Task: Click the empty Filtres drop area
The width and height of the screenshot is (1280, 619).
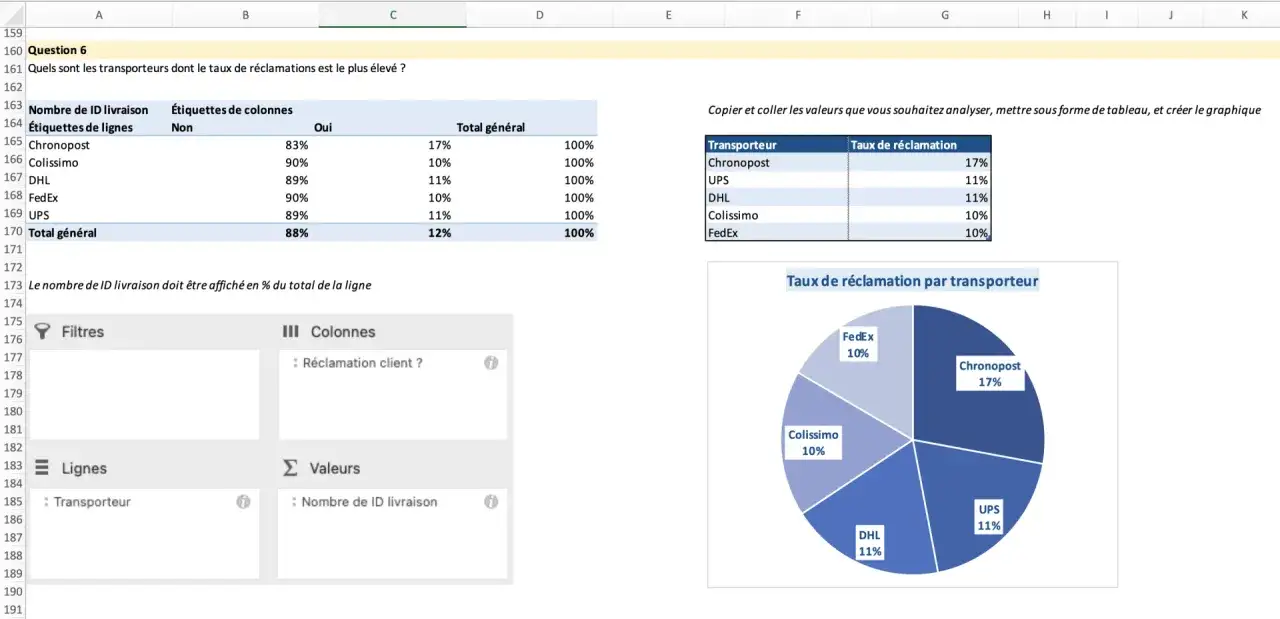Action: (144, 394)
